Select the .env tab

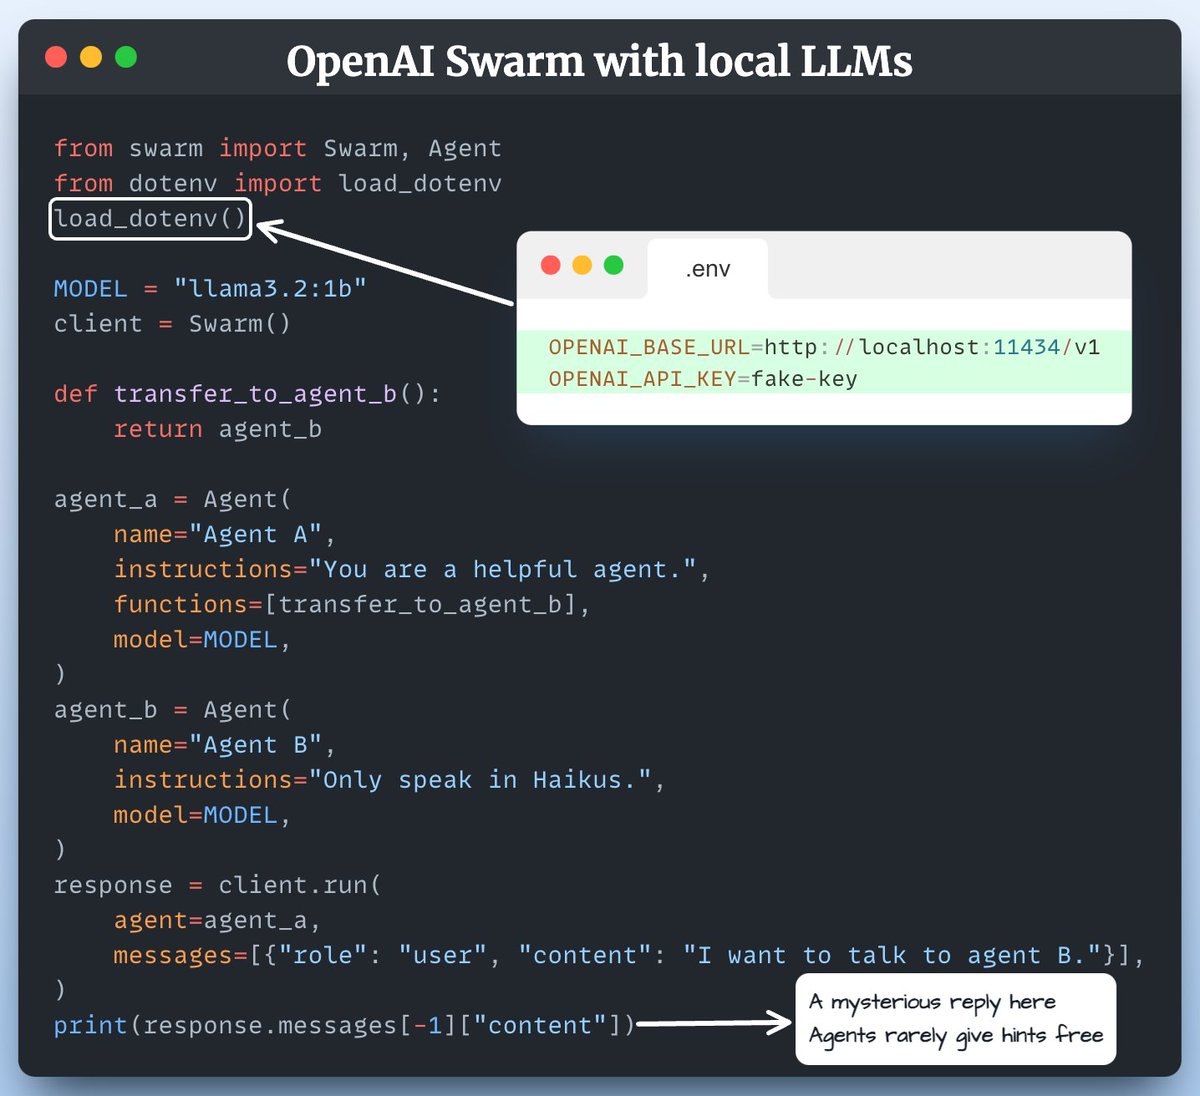click(x=708, y=268)
